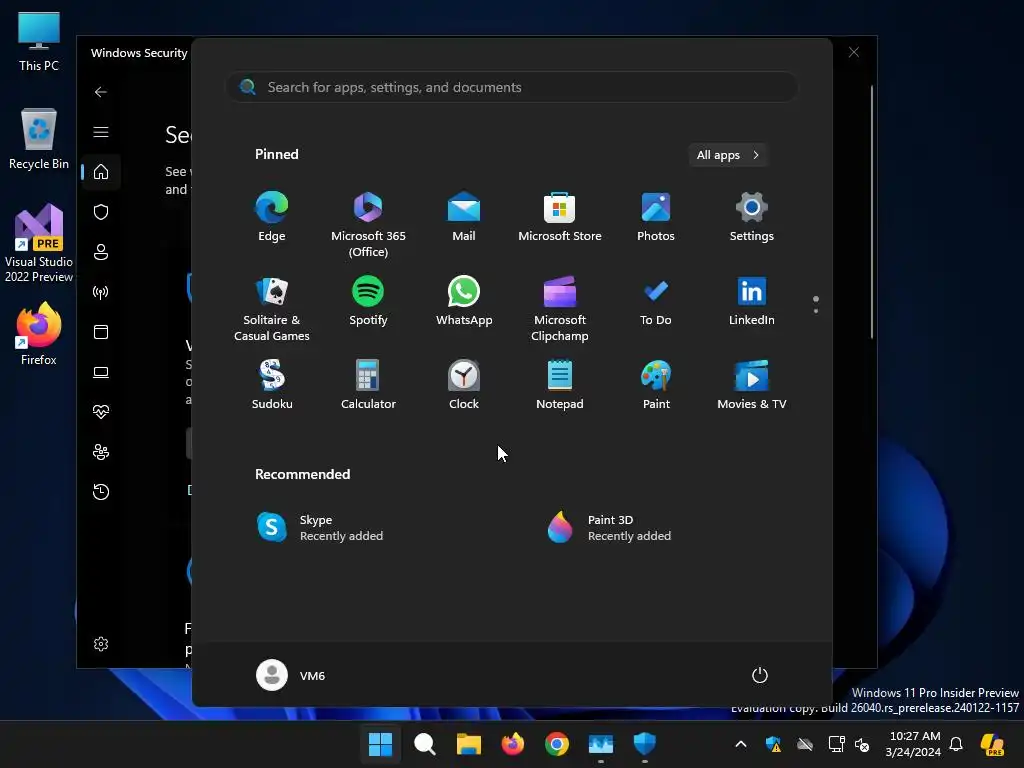Screen dimensions: 1024x768
Task: Open recommended Skype app
Action: click(x=320, y=528)
